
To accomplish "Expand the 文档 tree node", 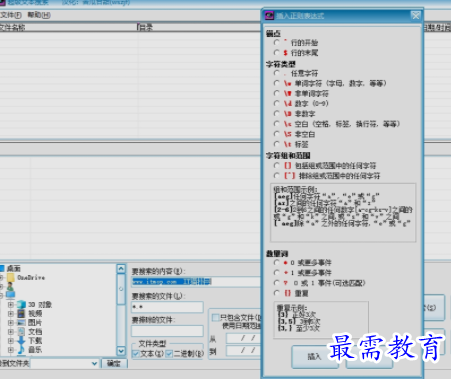I will (x=11, y=332).
